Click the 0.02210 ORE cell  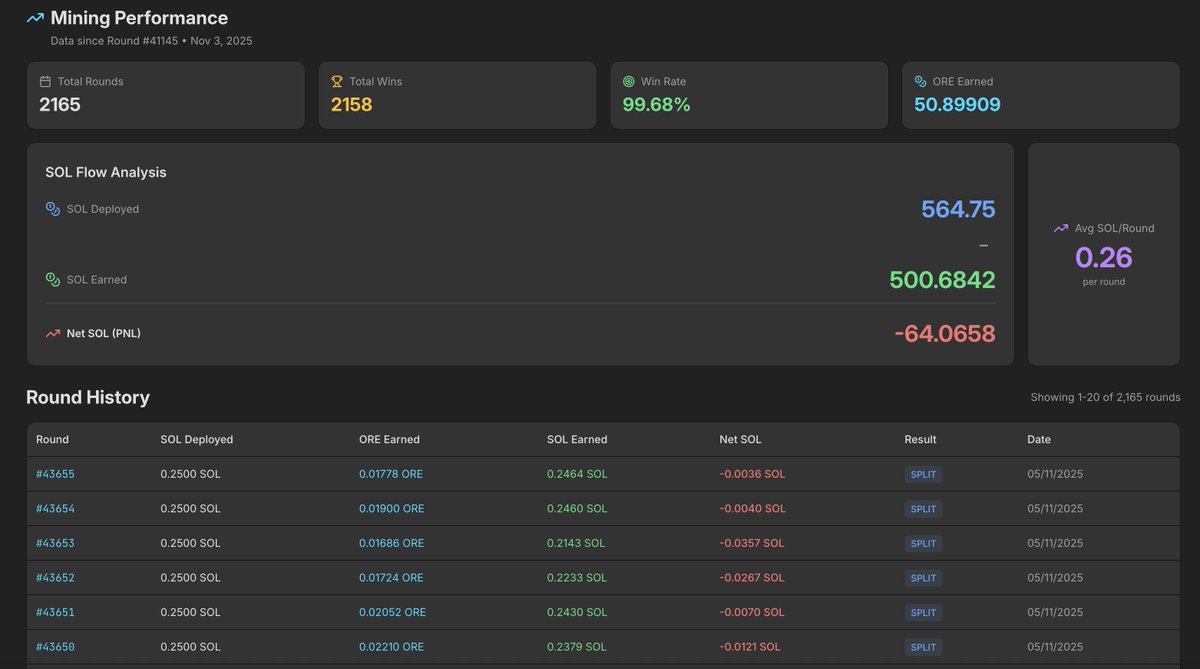(x=391, y=647)
